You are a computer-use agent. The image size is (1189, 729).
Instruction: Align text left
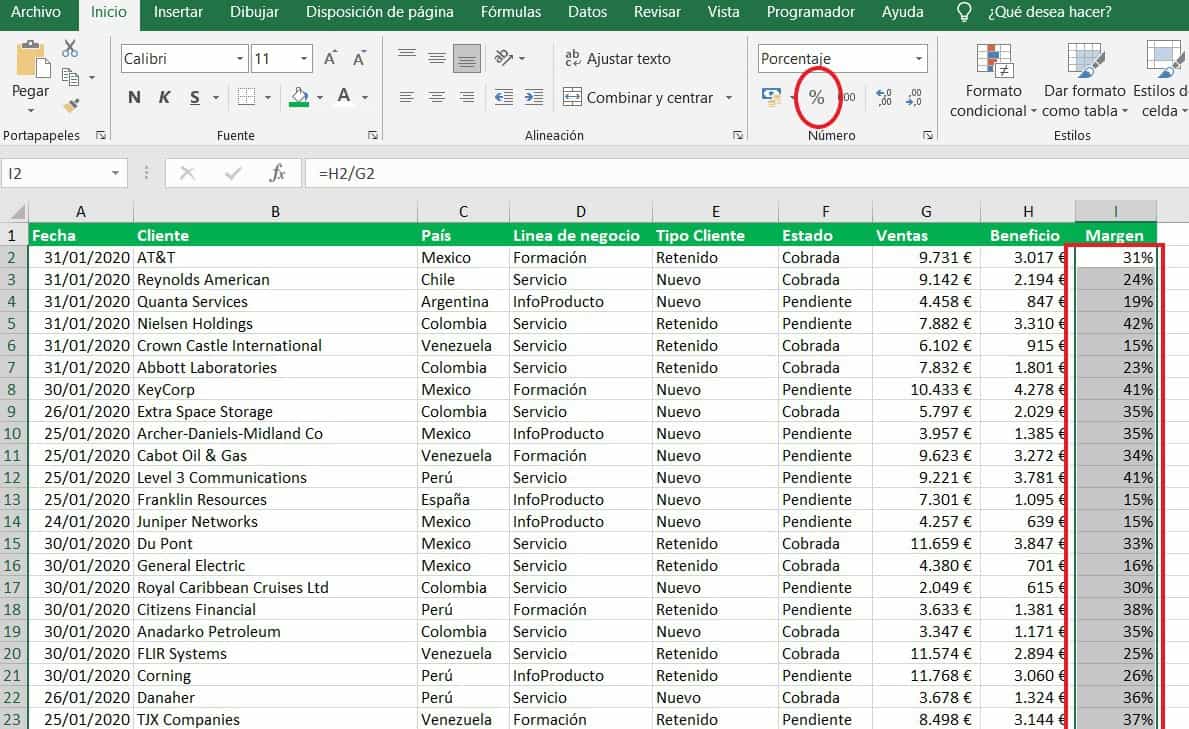407,97
